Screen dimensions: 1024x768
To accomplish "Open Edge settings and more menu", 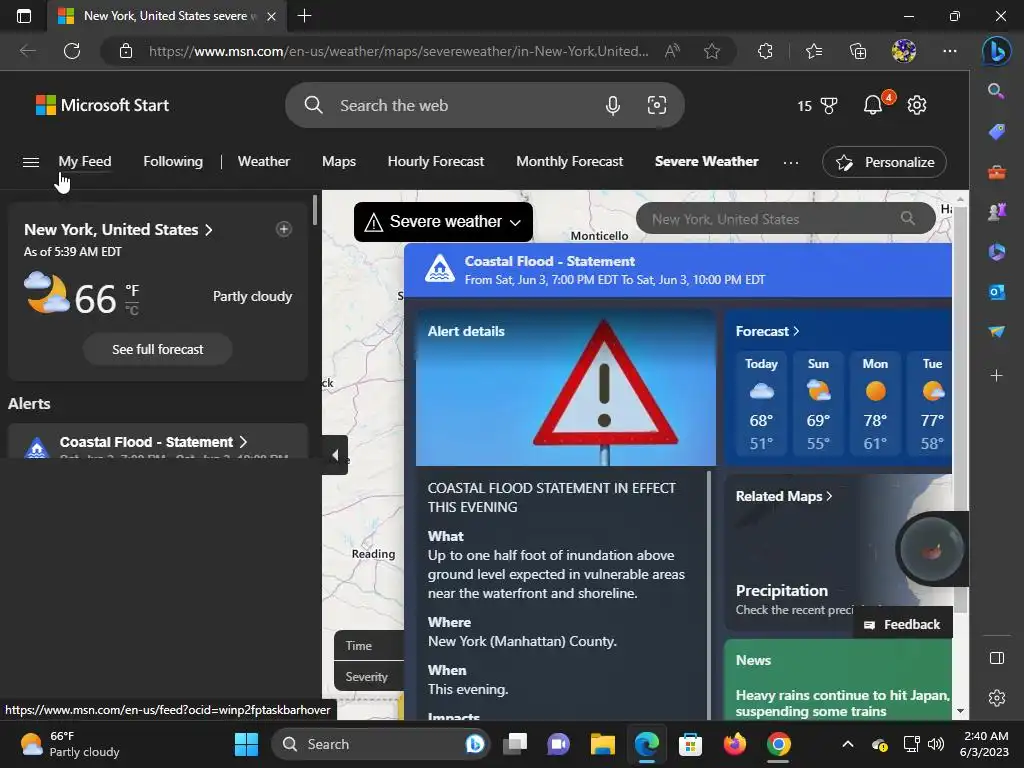I will 950,51.
